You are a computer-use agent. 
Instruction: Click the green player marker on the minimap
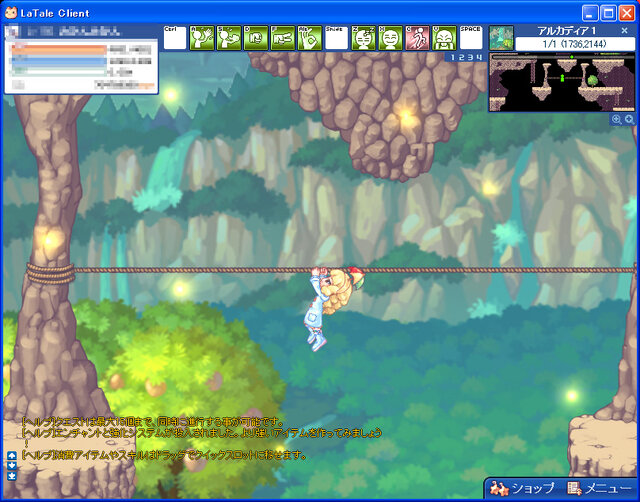click(x=562, y=78)
